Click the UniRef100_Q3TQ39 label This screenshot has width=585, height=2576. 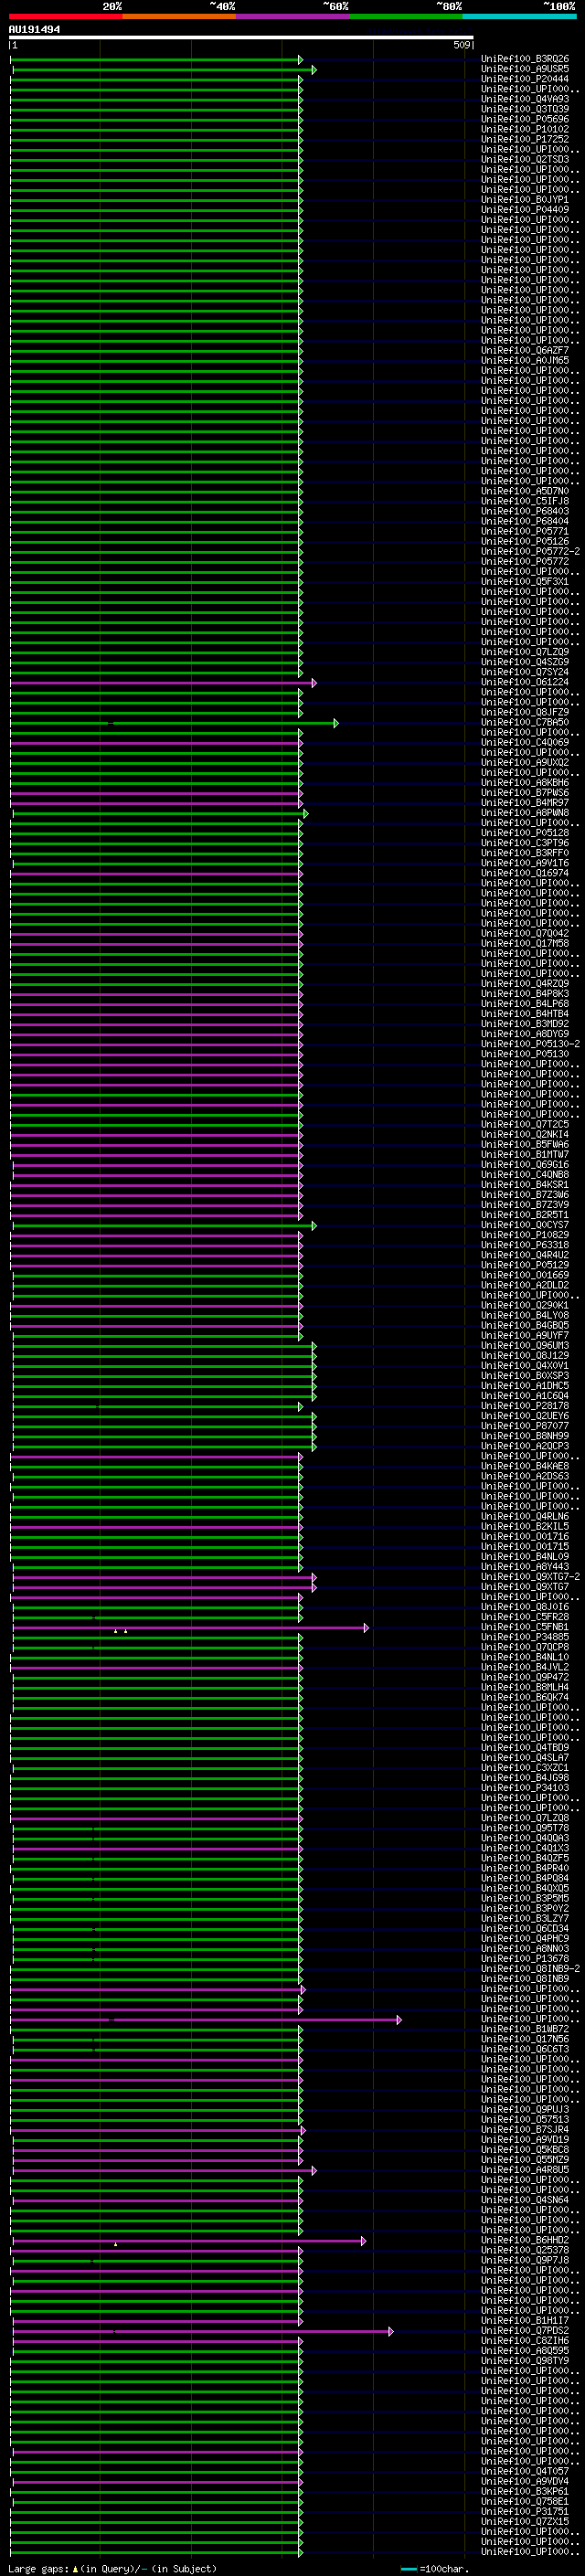pyautogui.click(x=525, y=109)
